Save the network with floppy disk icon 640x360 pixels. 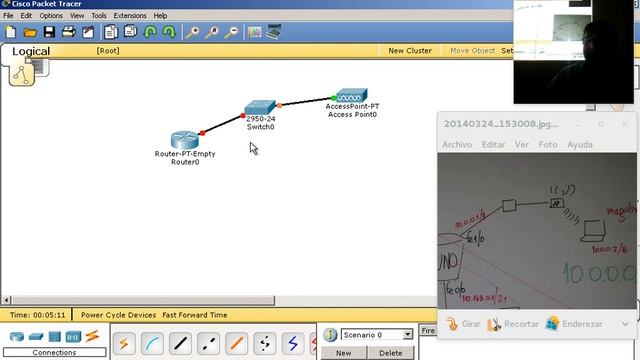coord(49,32)
